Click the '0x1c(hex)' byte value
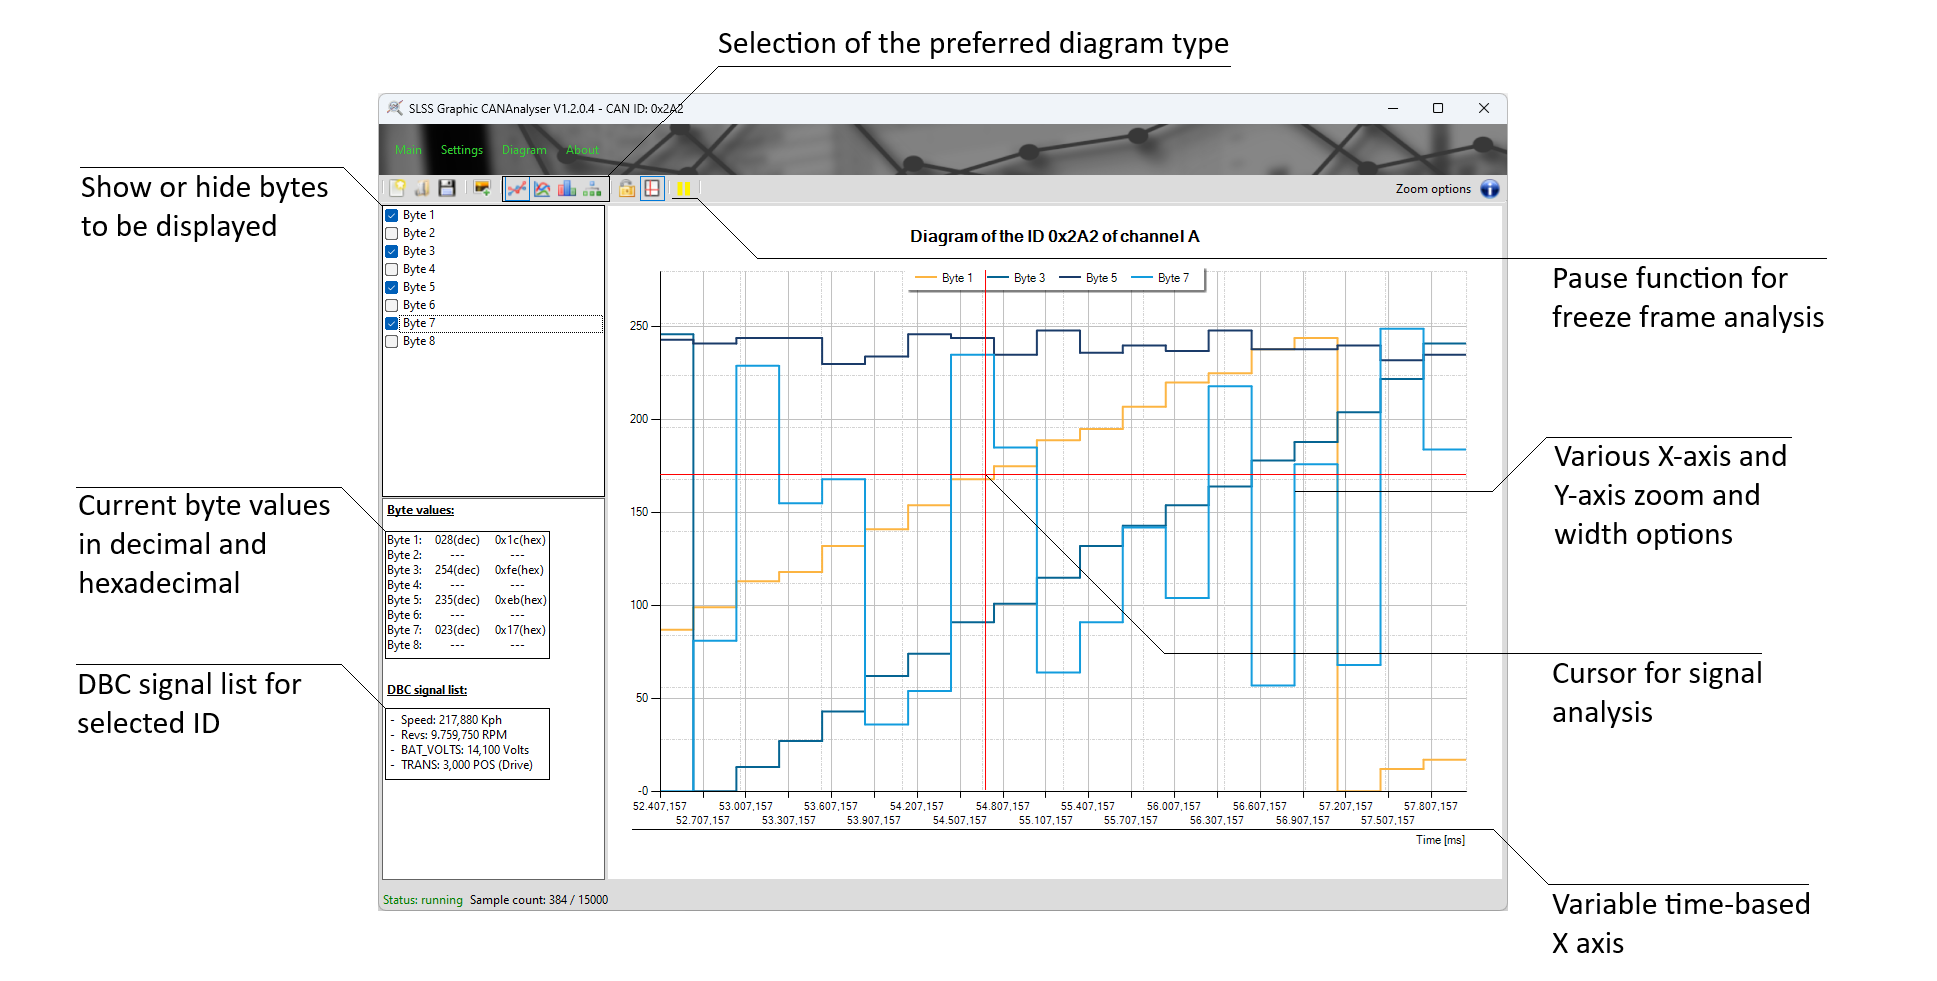Viewport: 1937px width, 981px height. click(520, 540)
